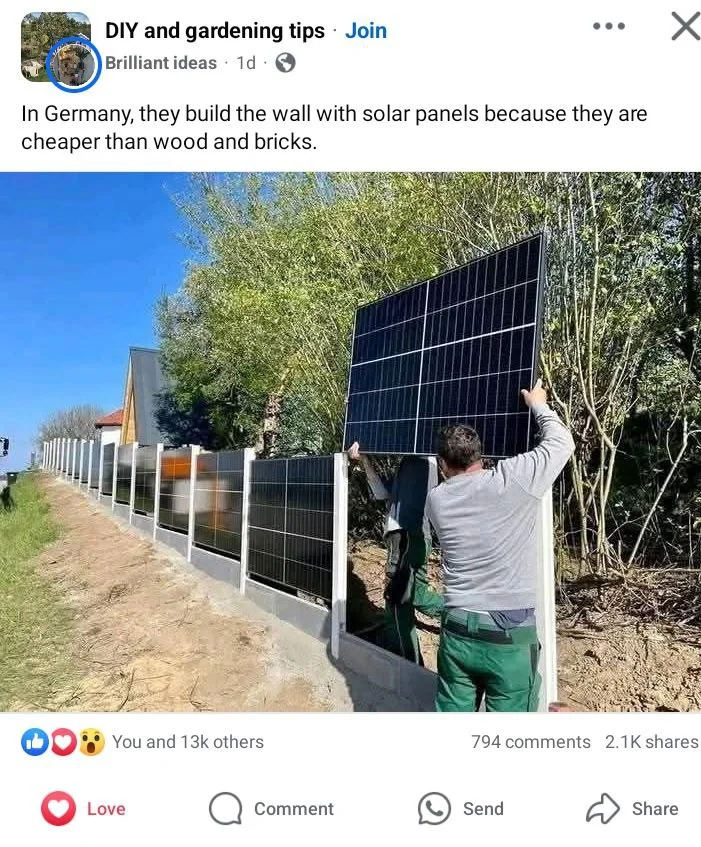Image resolution: width=701 pixels, height=847 pixels.
Task: Click the red heart reaction icon
Action: pyautogui.click(x=64, y=742)
